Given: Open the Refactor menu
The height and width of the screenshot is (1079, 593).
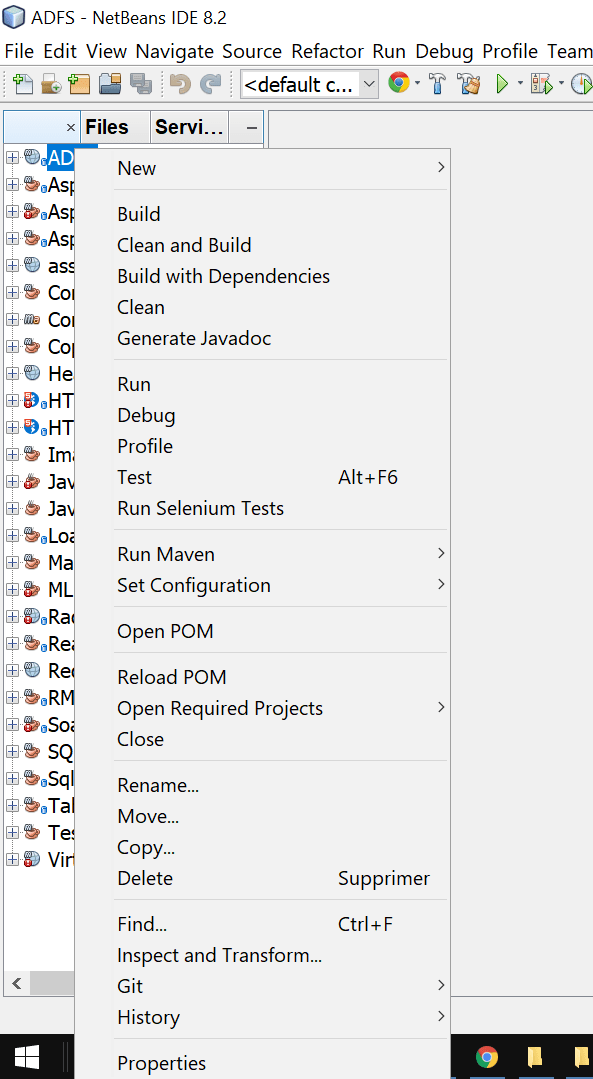Looking at the screenshot, I should pos(327,51).
